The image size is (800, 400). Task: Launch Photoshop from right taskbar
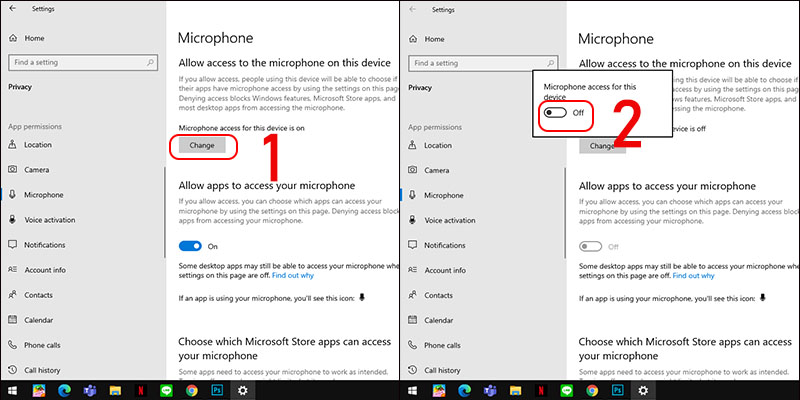617,391
